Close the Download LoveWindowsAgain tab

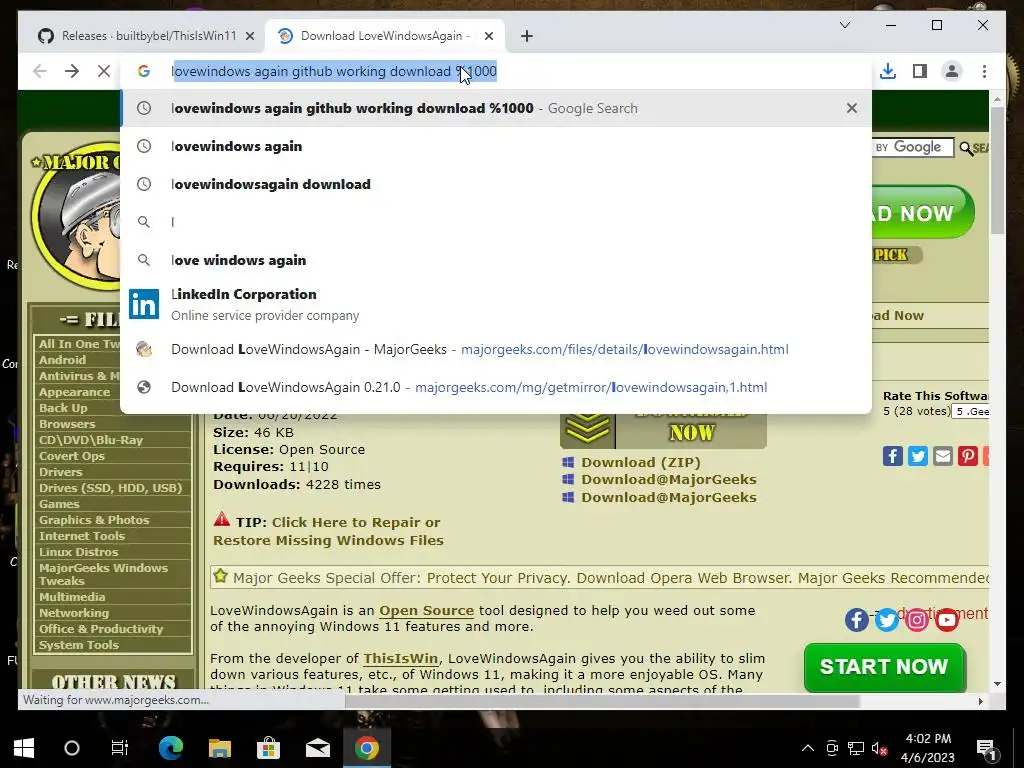pyautogui.click(x=488, y=36)
